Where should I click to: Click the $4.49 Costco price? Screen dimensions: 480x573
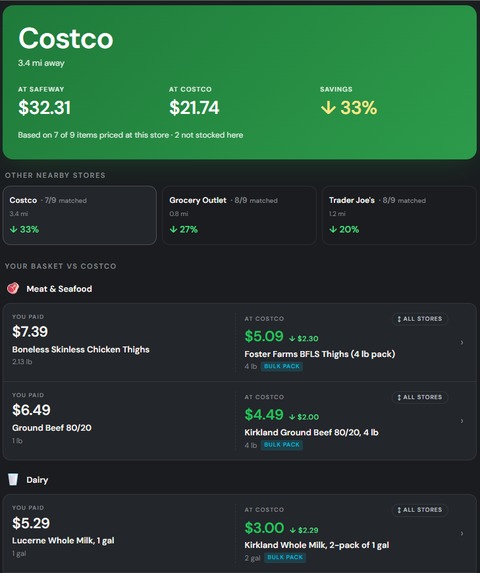(x=264, y=415)
